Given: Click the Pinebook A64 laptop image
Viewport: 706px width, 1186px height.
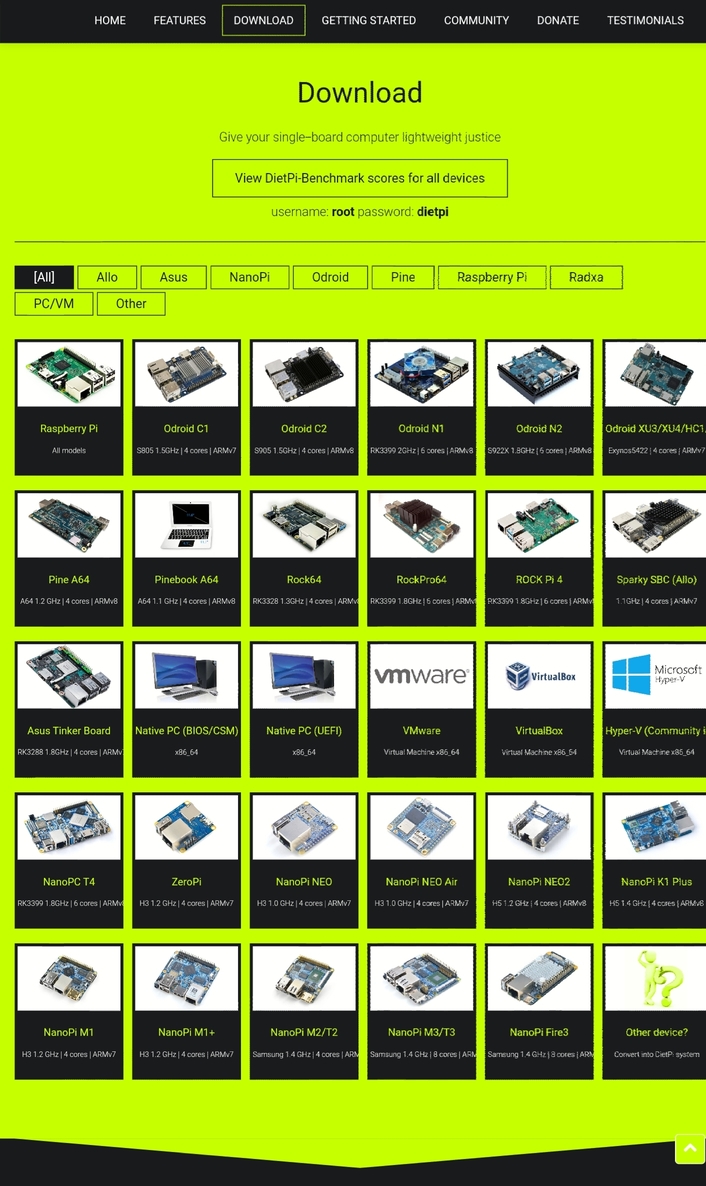Looking at the screenshot, I should pos(186,525).
